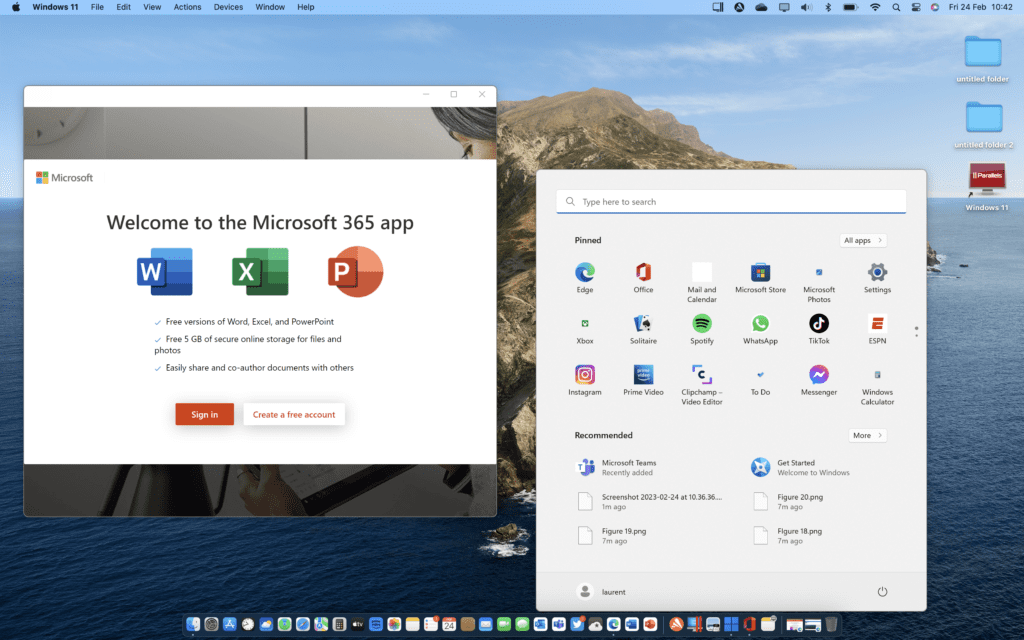Open Settings from the Start menu
1024x640 pixels.
pos(877,278)
